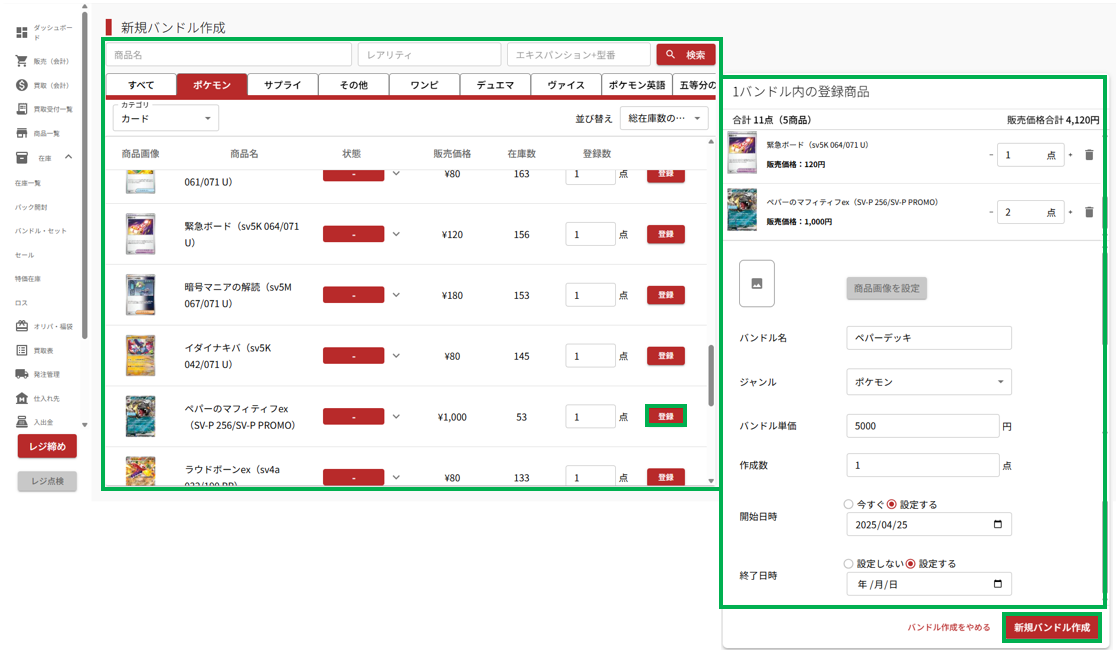Switch to the ワンピ tab
This screenshot has width=1116, height=650.
click(424, 85)
